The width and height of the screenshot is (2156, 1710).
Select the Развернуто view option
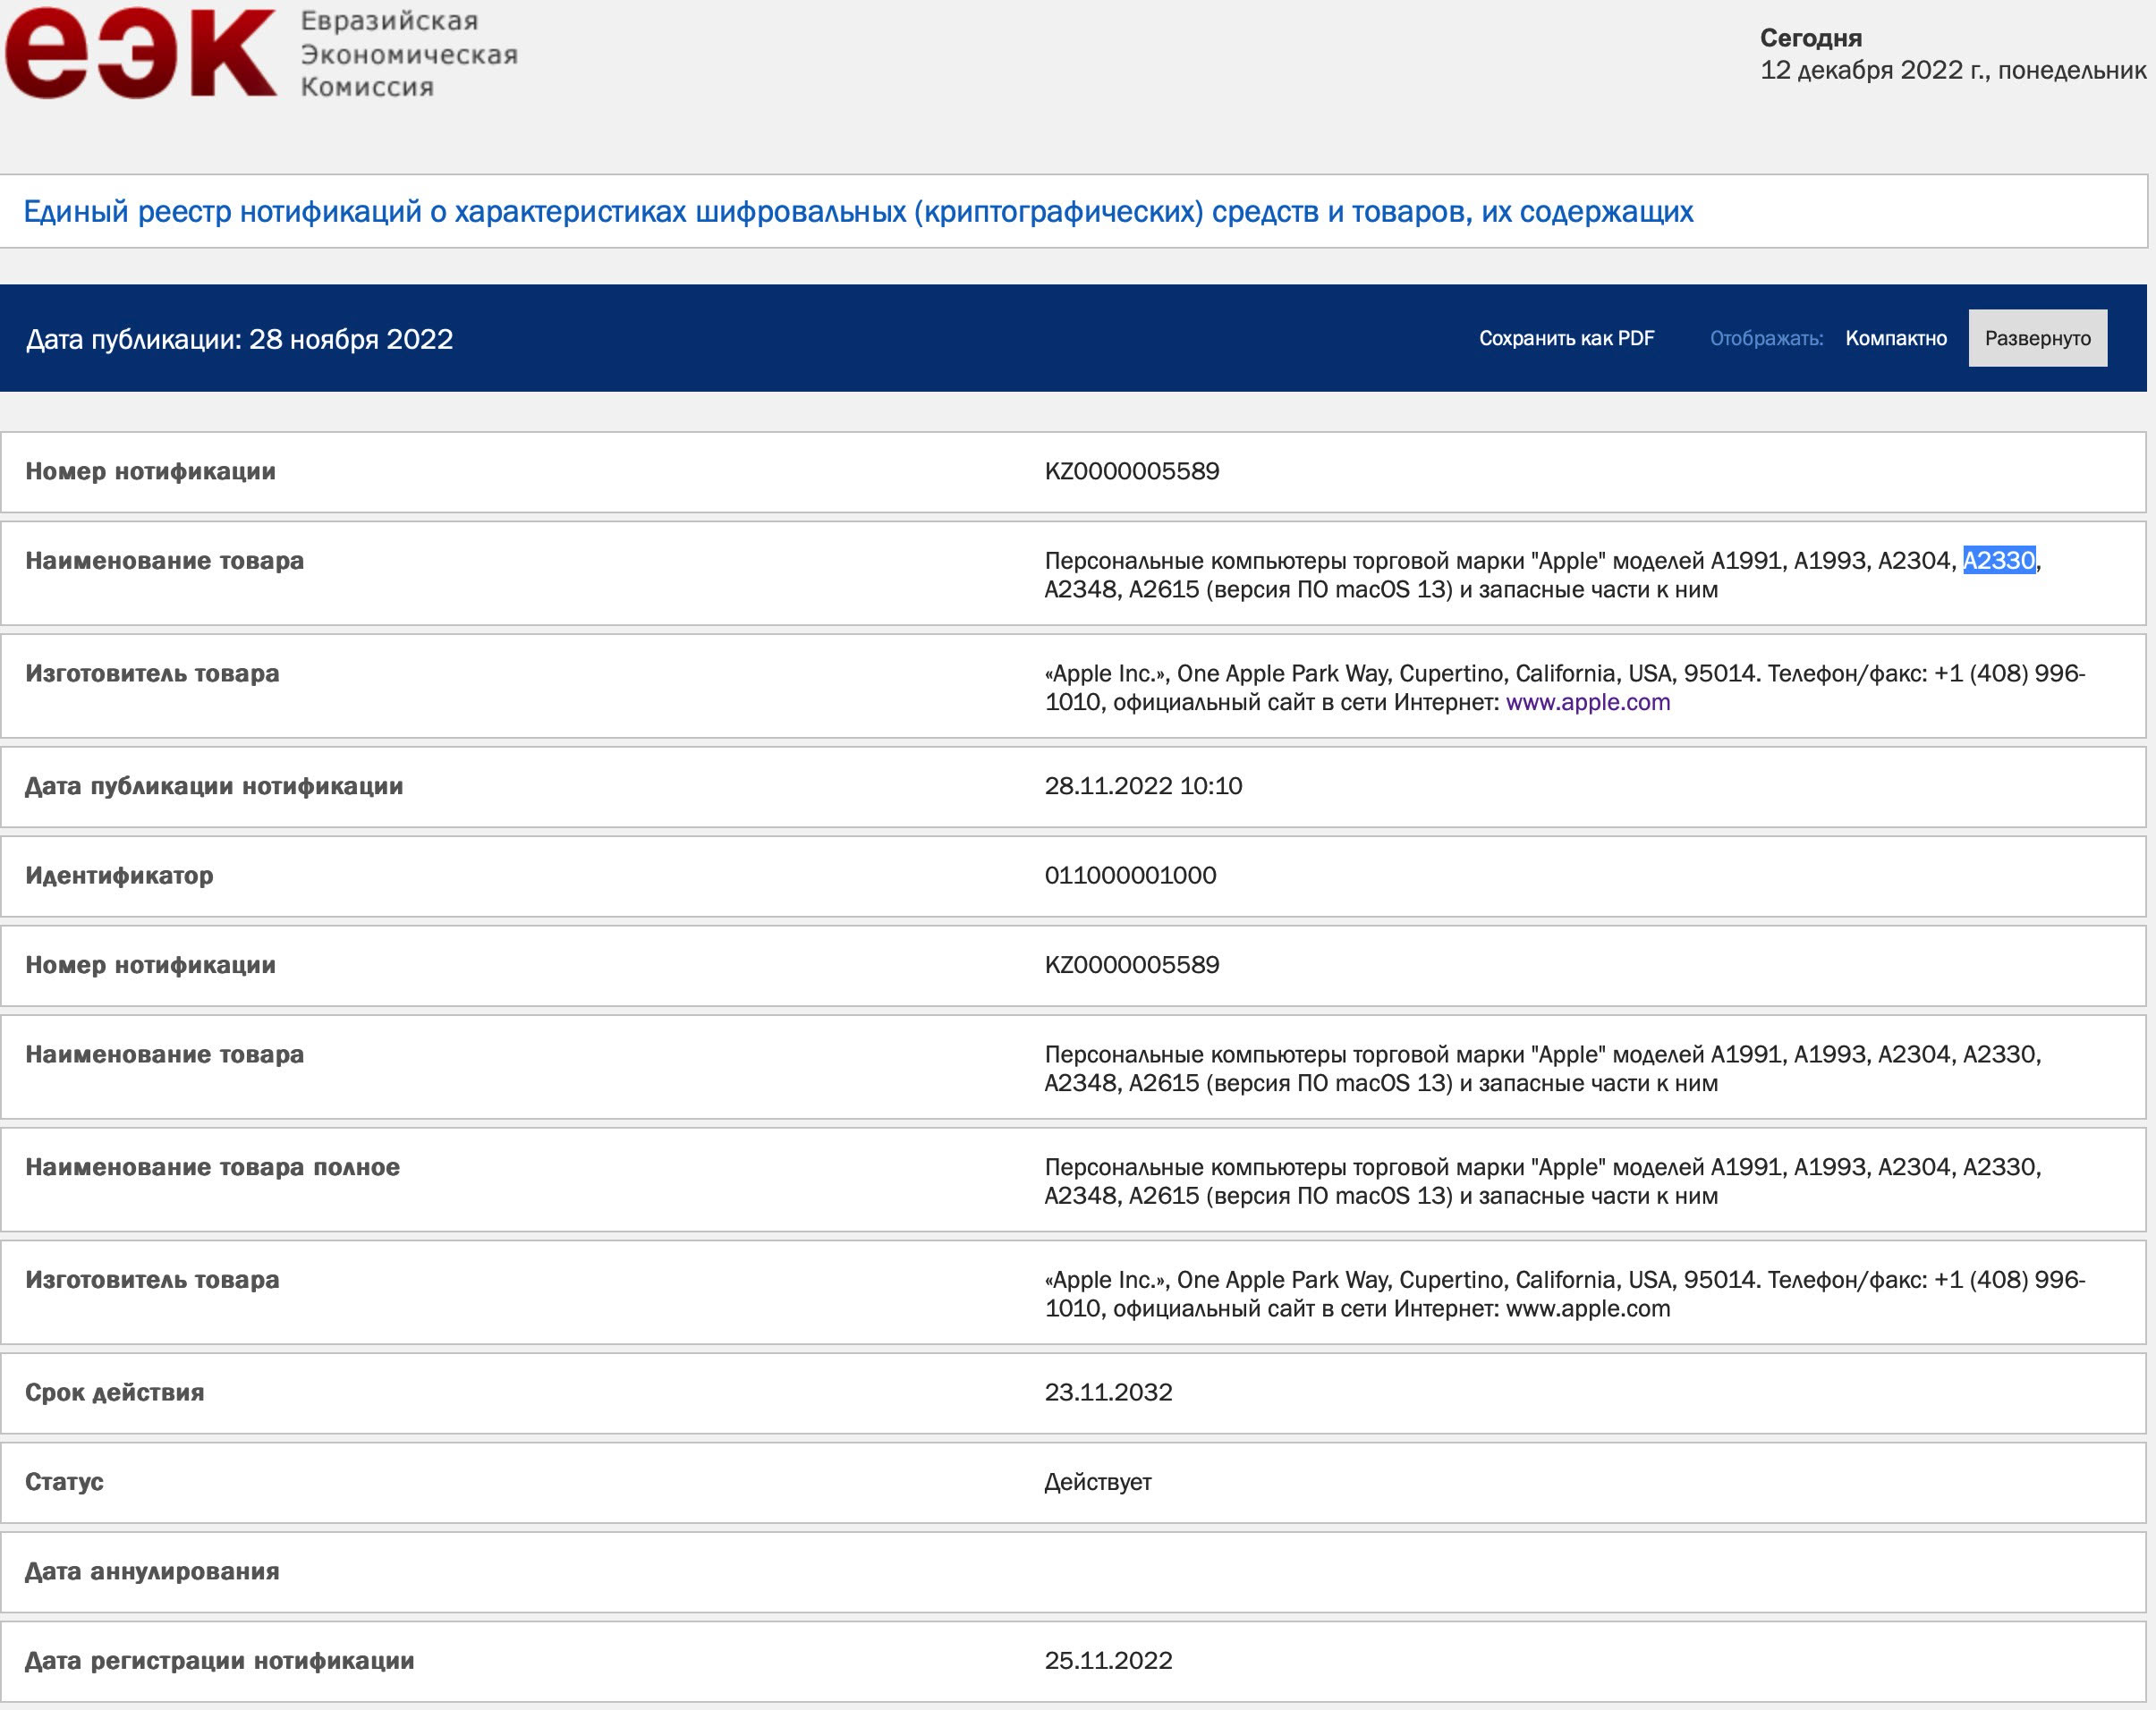click(2037, 338)
